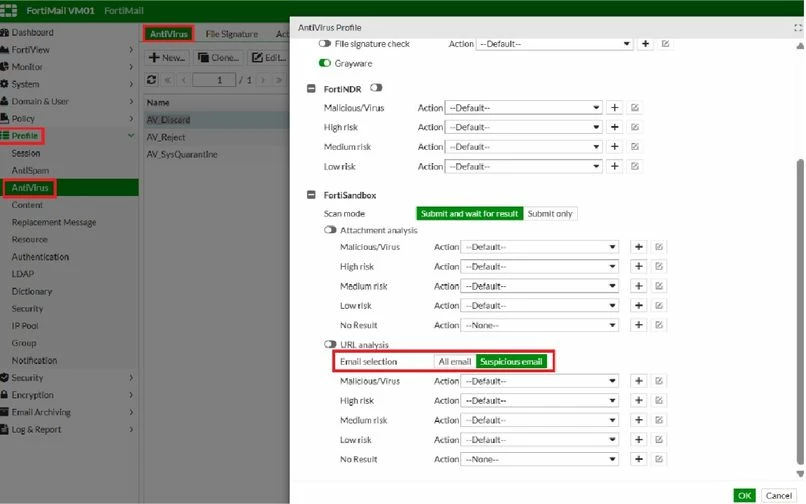The image size is (806, 504).
Task: Click the Clone profile button
Action: [x=219, y=58]
